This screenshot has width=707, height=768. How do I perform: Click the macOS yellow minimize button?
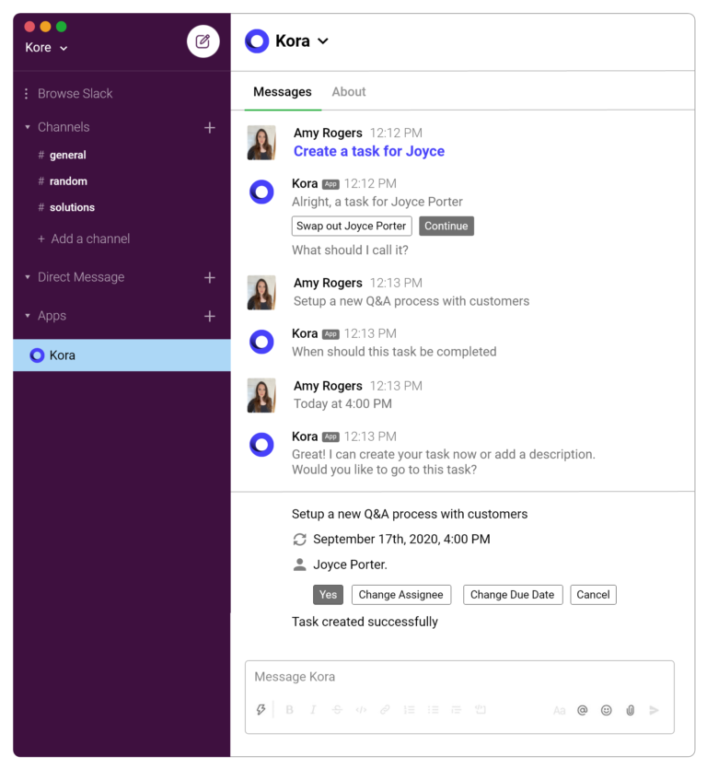[46, 26]
